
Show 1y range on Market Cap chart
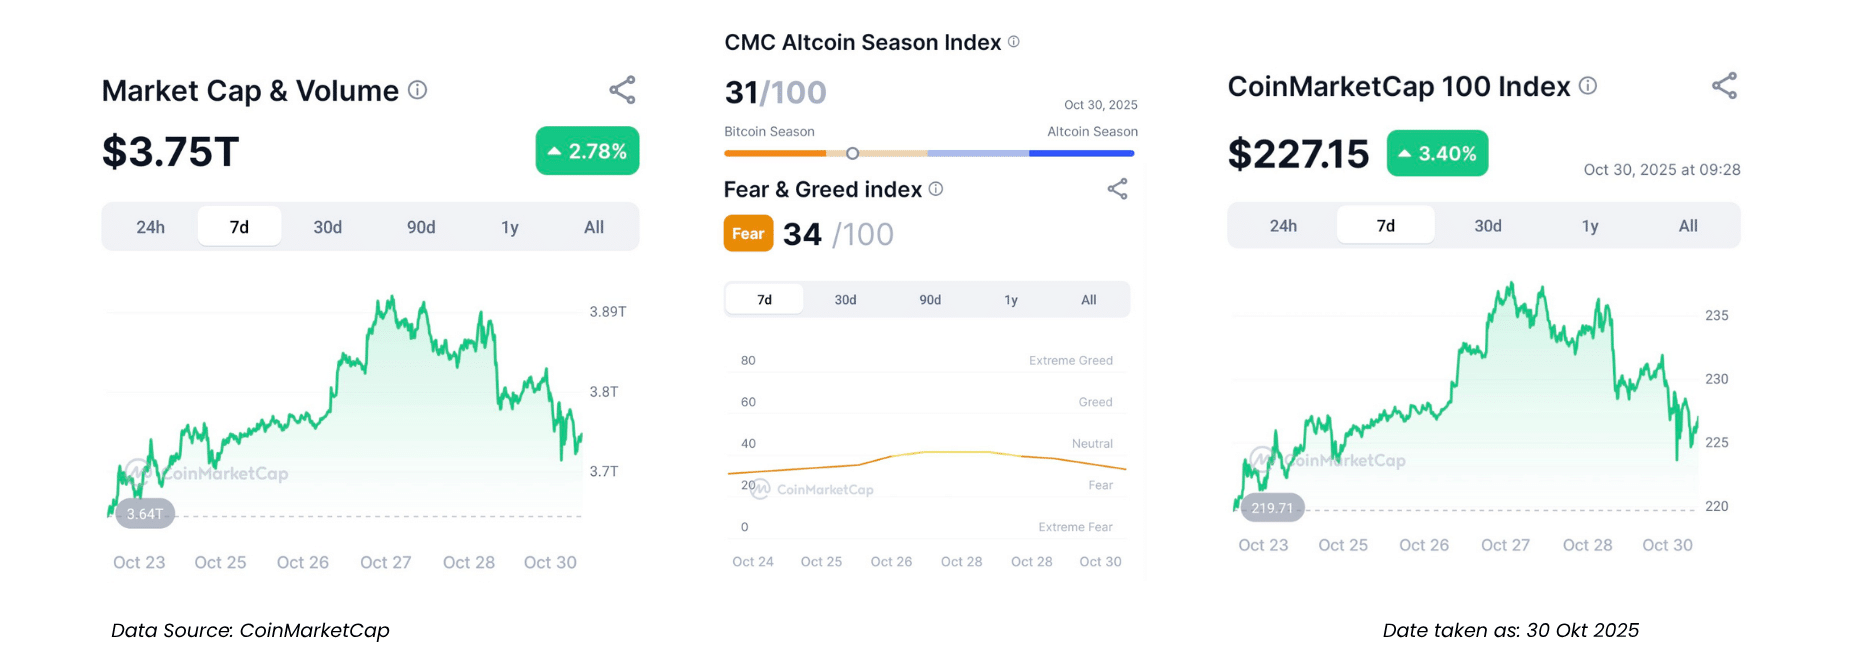click(x=510, y=227)
